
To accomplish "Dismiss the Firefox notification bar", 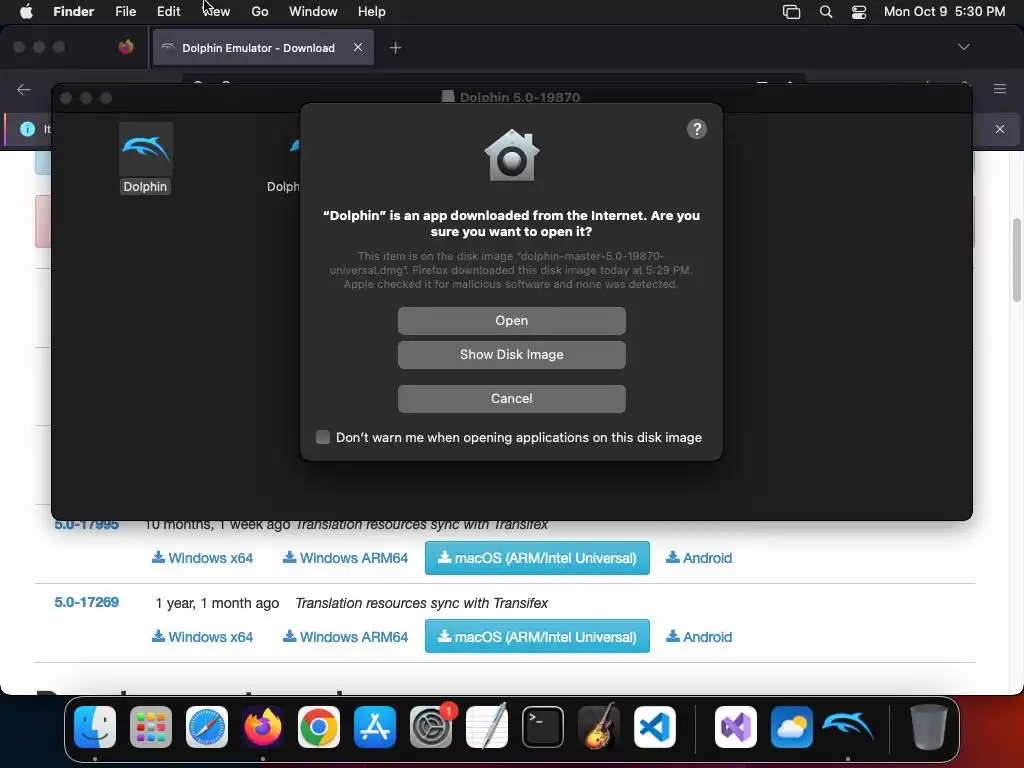I will coord(1000,129).
